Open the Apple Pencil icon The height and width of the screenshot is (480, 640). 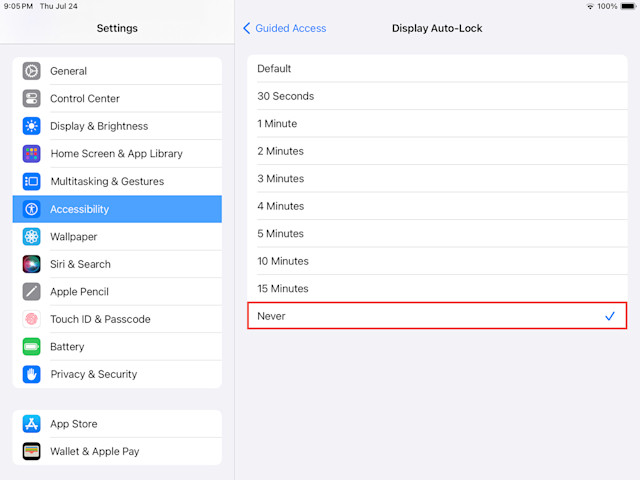pos(31,291)
